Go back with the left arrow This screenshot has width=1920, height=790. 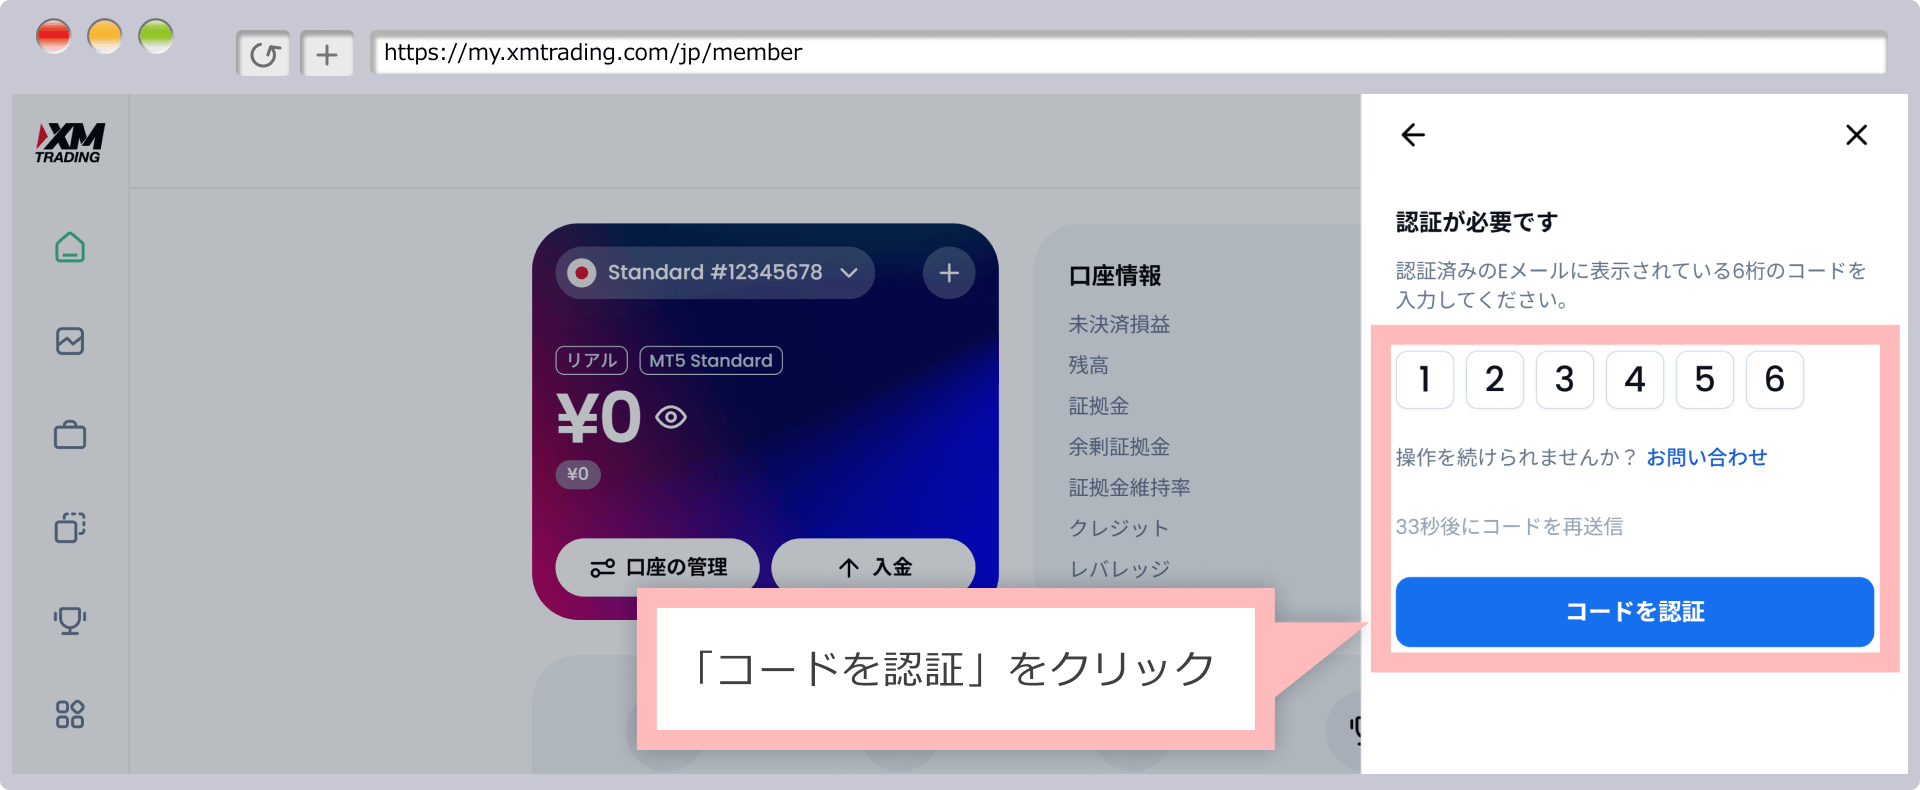click(1413, 135)
